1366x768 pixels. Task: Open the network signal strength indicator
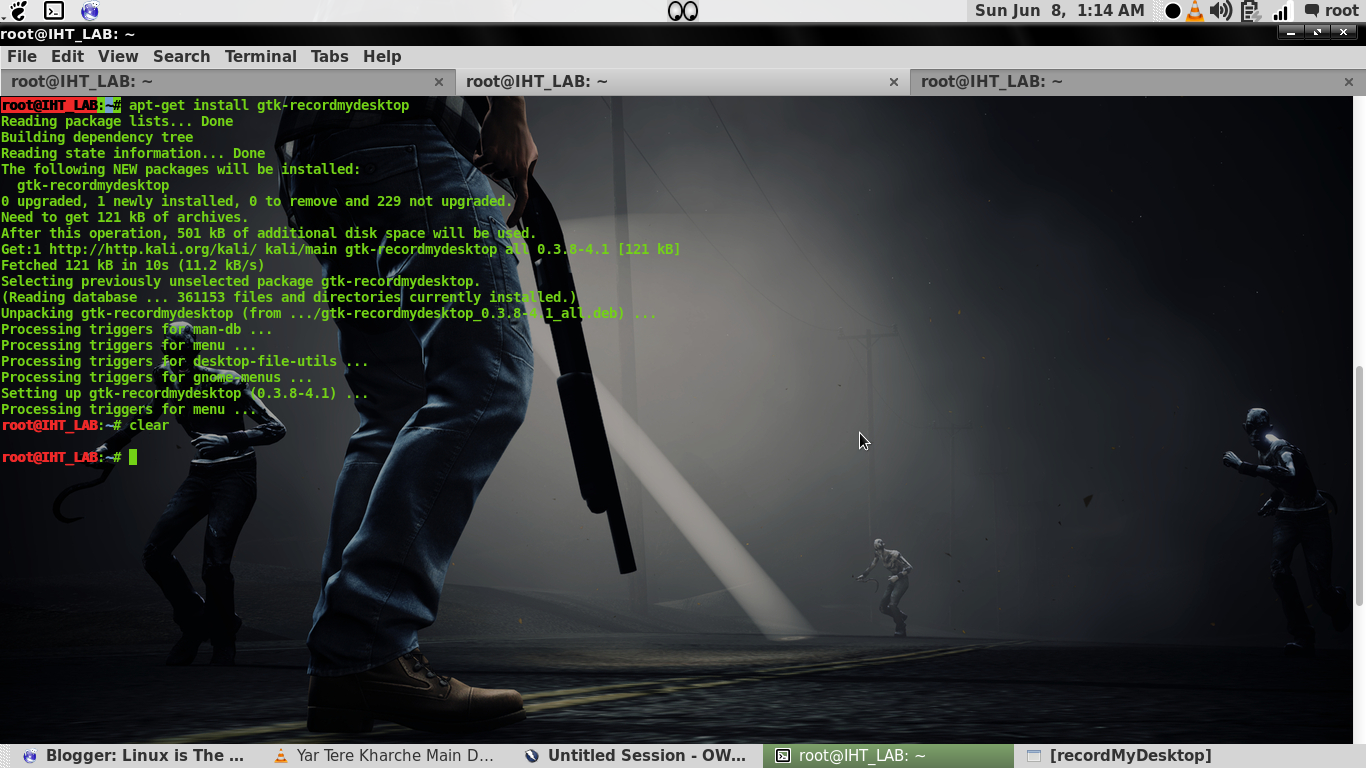coord(1281,11)
